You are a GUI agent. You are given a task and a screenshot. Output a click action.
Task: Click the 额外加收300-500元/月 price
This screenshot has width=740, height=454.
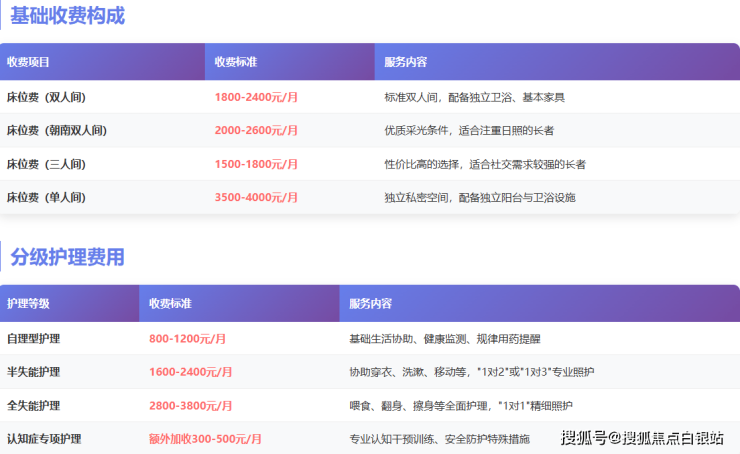(205, 439)
